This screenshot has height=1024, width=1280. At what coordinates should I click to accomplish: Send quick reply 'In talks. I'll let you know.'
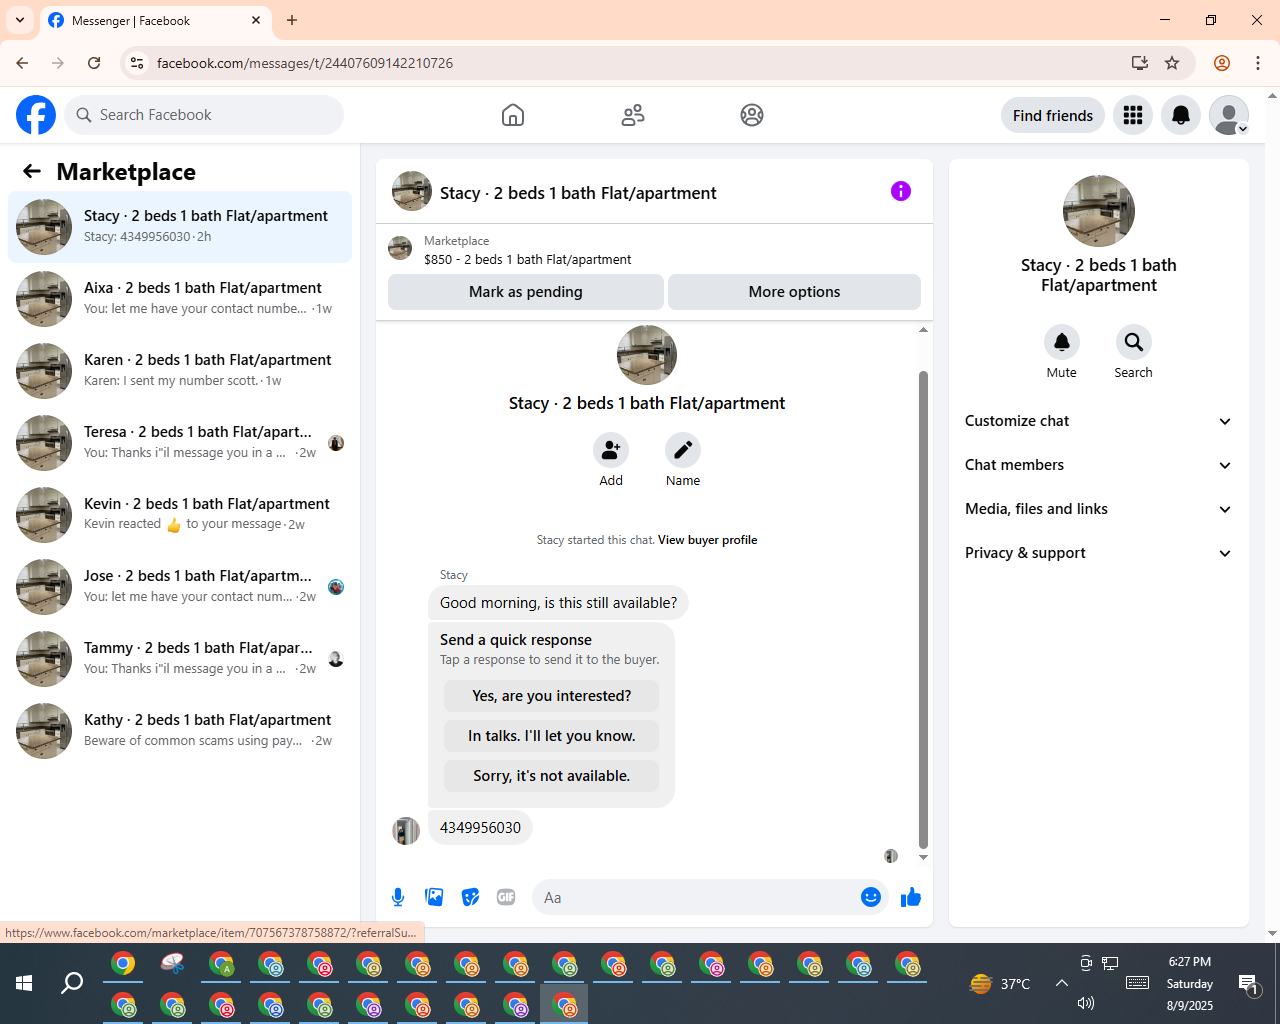(x=552, y=736)
